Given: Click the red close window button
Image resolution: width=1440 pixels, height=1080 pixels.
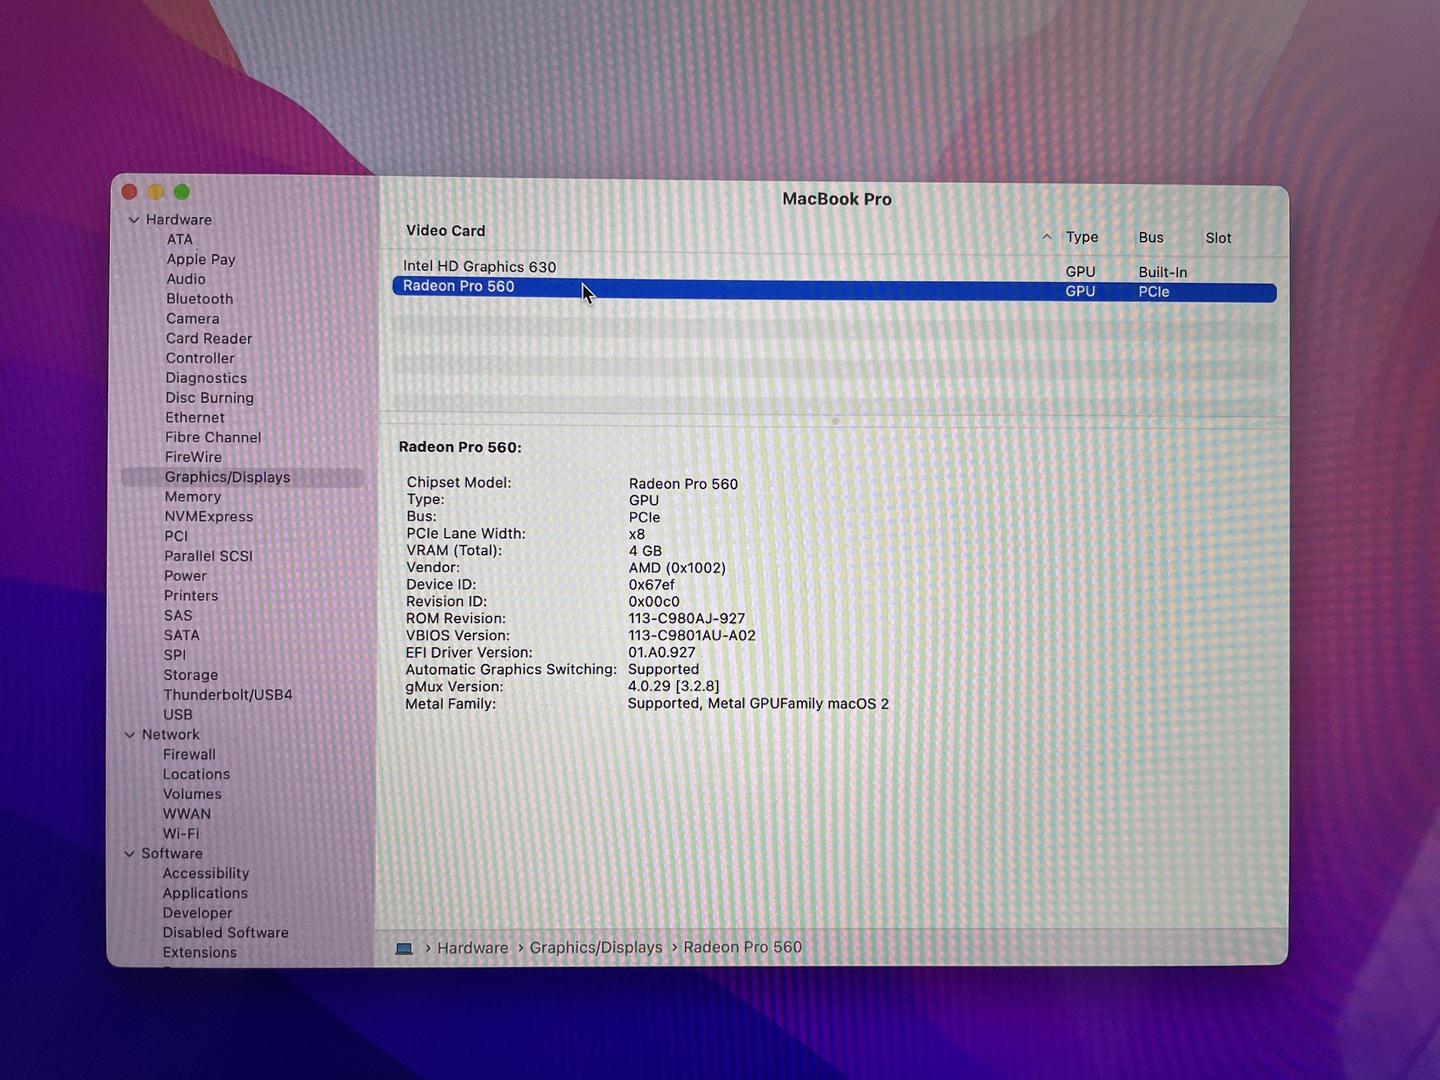Looking at the screenshot, I should pyautogui.click(x=129, y=191).
